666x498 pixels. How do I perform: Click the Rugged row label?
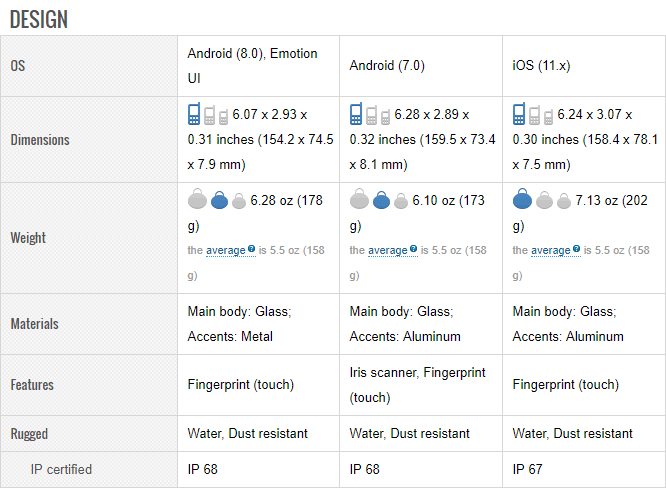tap(29, 434)
